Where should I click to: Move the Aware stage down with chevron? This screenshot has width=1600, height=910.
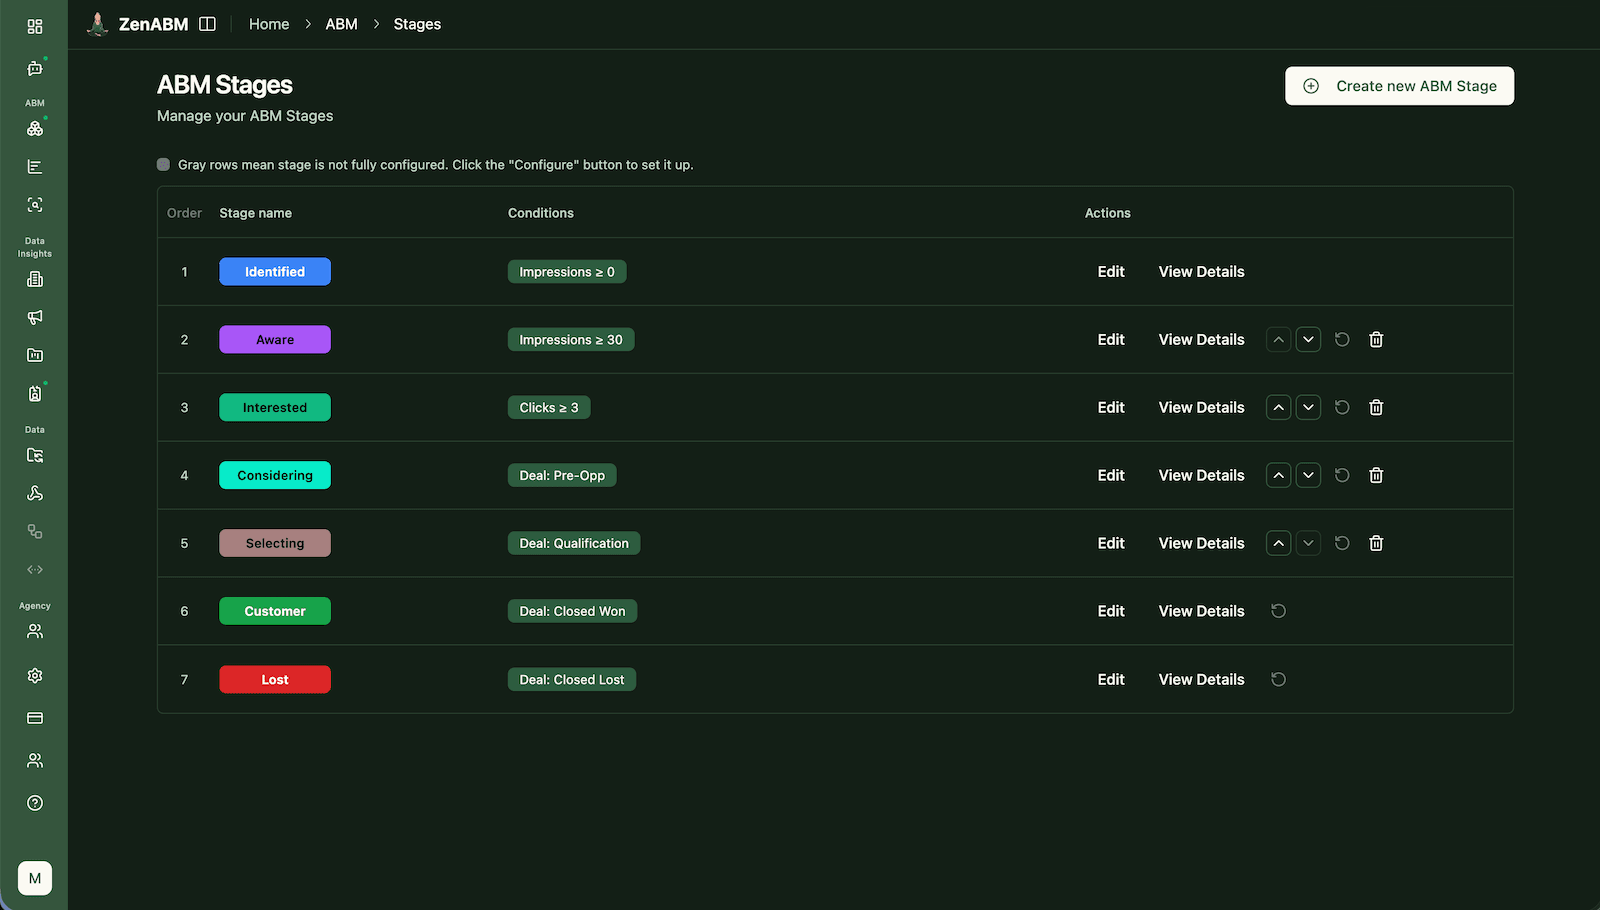click(x=1308, y=339)
